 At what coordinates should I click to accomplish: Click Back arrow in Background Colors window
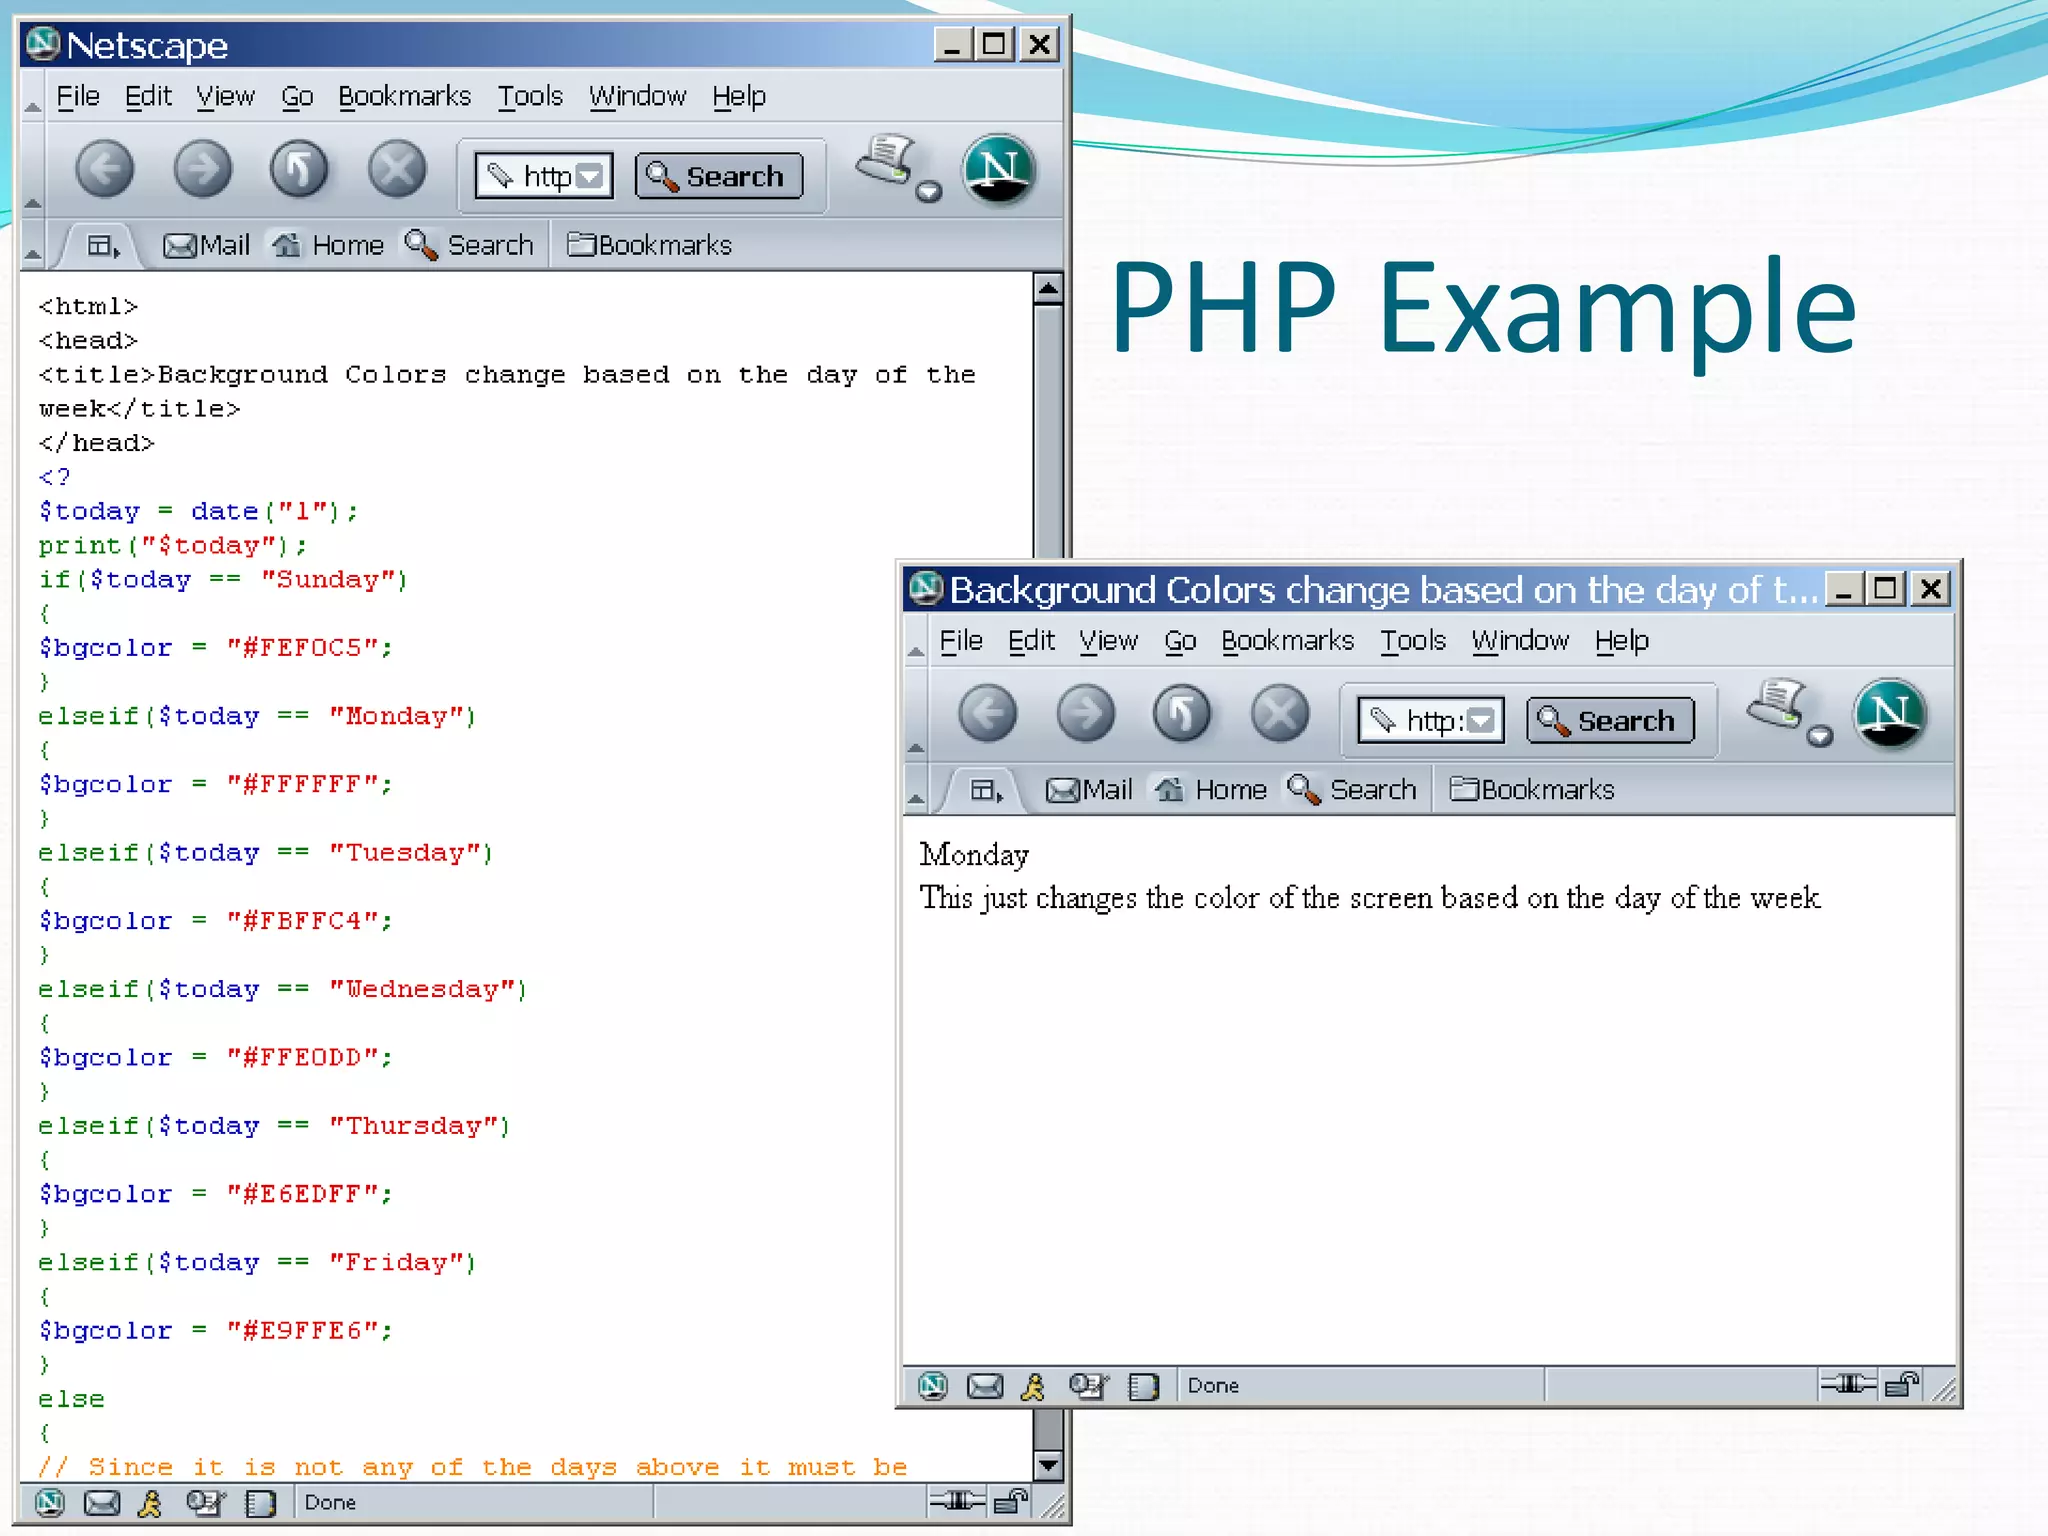(987, 713)
